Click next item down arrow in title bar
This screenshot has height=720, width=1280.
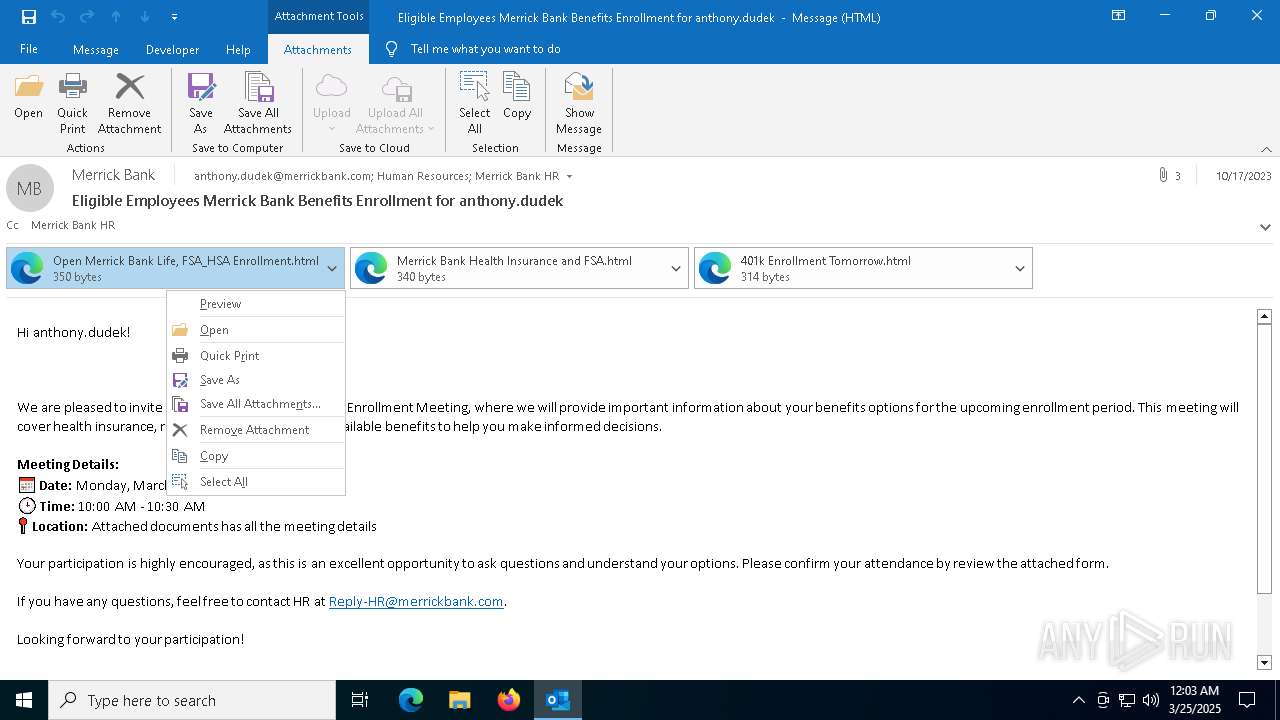[x=145, y=17]
